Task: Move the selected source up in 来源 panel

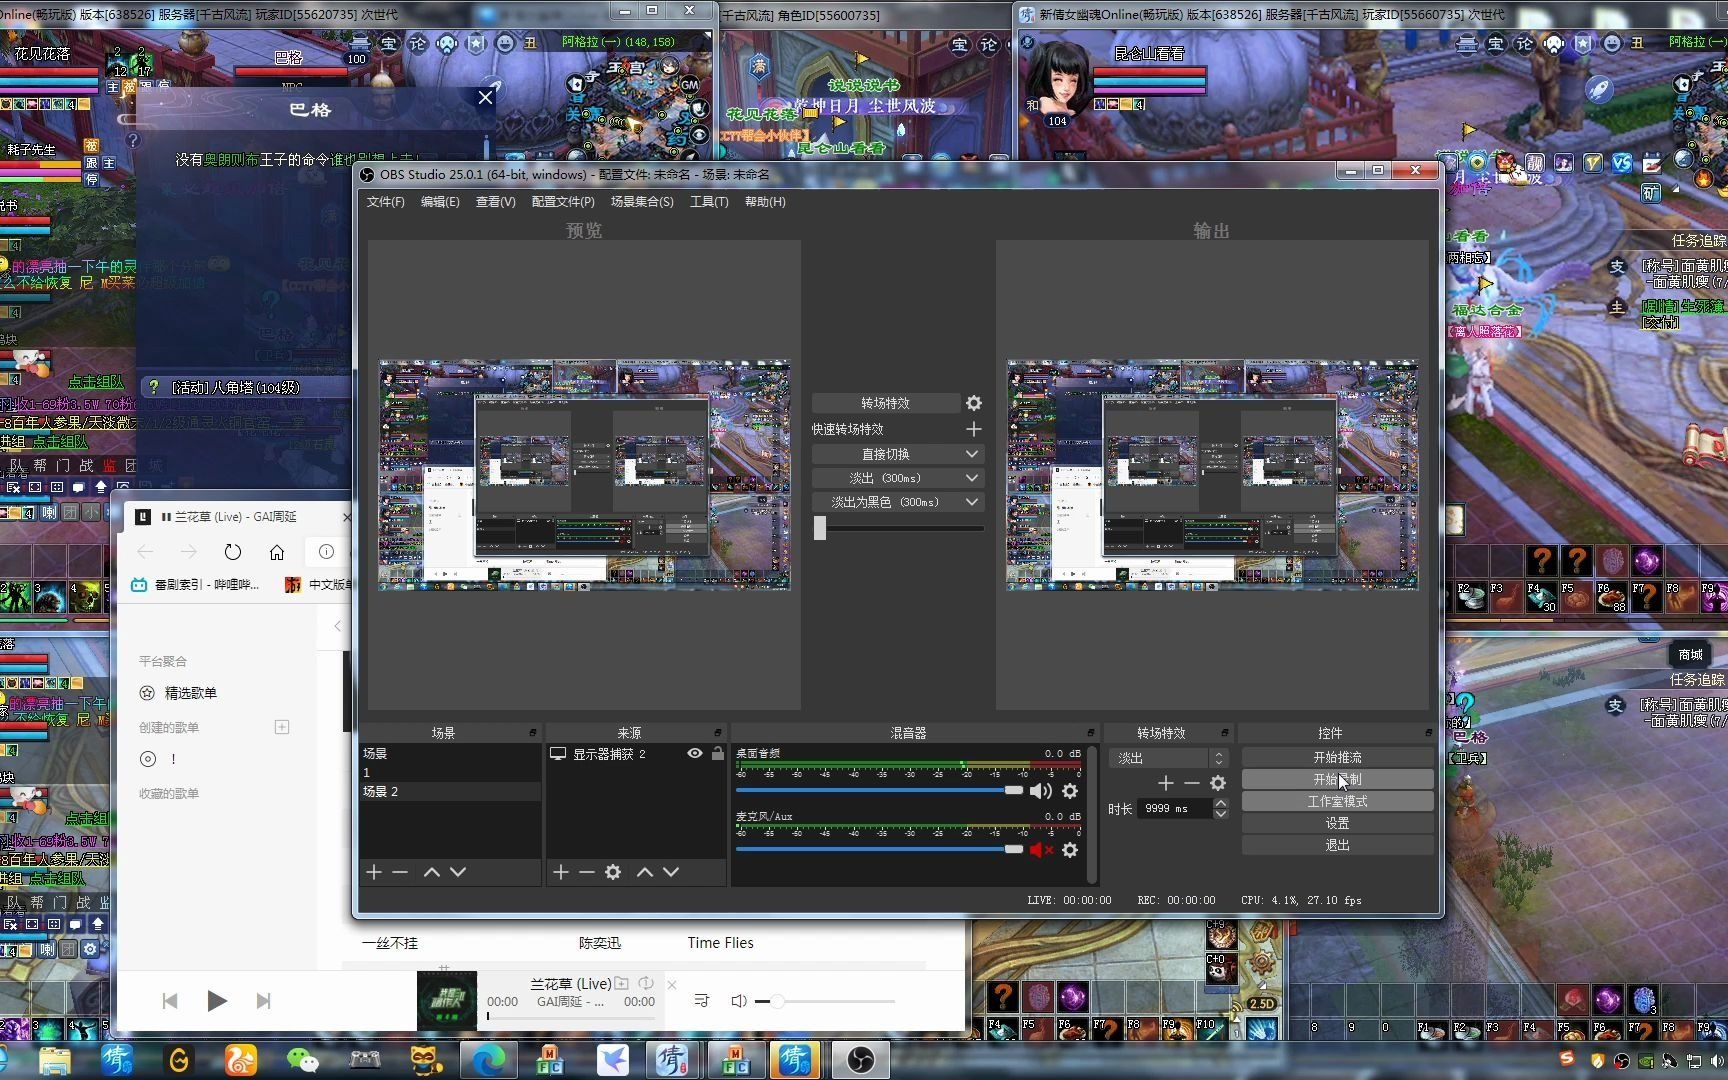Action: (645, 872)
